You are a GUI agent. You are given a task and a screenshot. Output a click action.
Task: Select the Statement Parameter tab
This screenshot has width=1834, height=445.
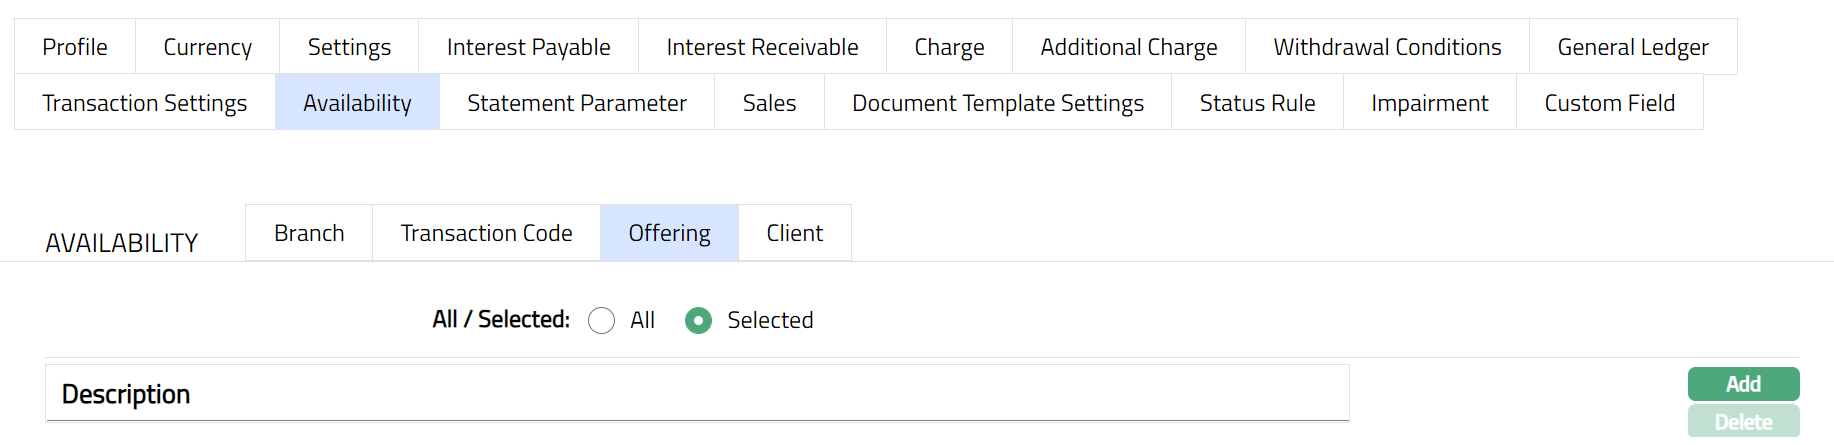[x=577, y=103]
